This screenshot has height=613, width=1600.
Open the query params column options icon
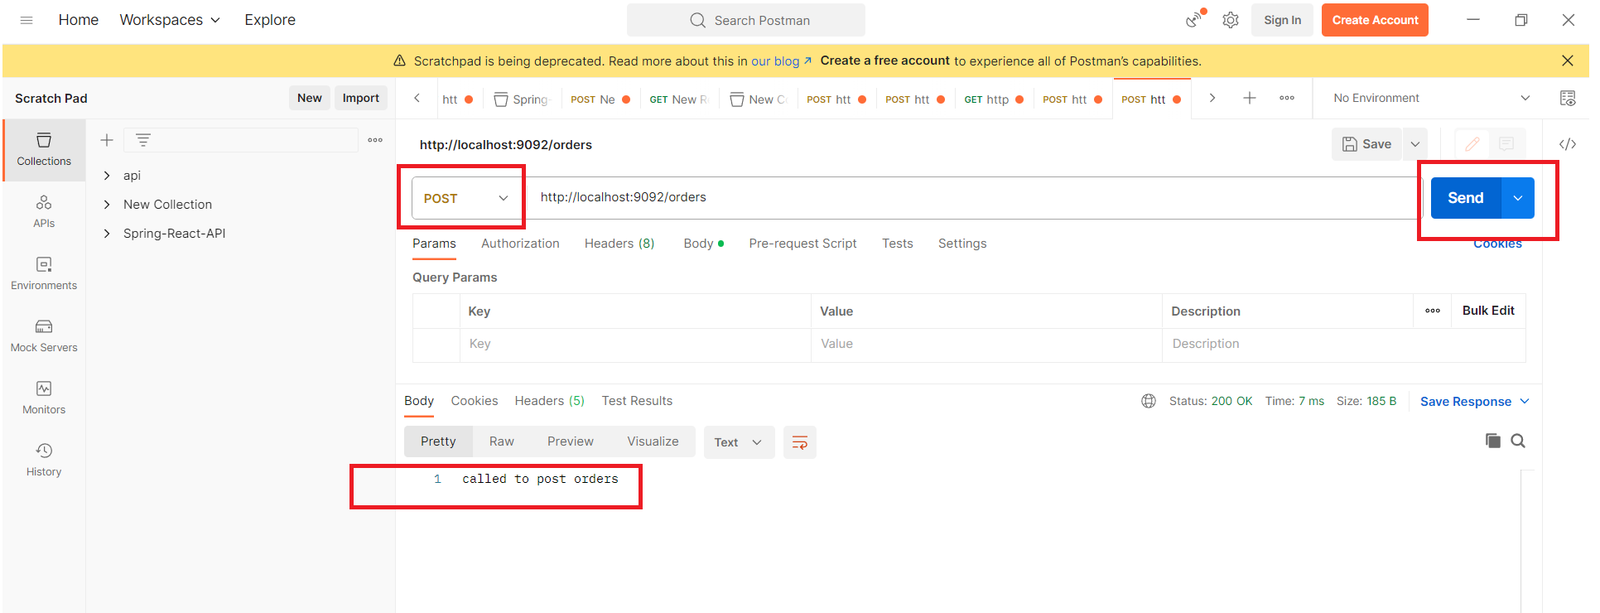[1433, 311]
